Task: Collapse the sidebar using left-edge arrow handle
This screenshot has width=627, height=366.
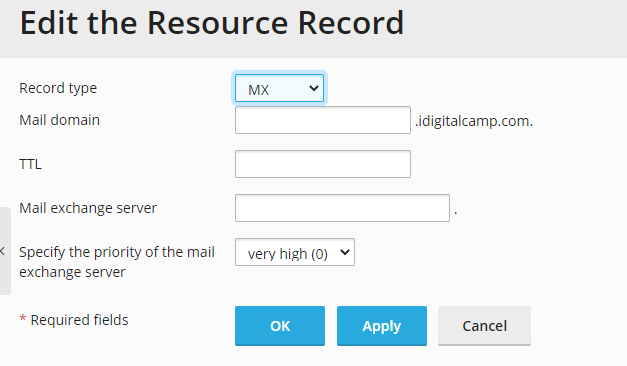Action: click(x=4, y=251)
